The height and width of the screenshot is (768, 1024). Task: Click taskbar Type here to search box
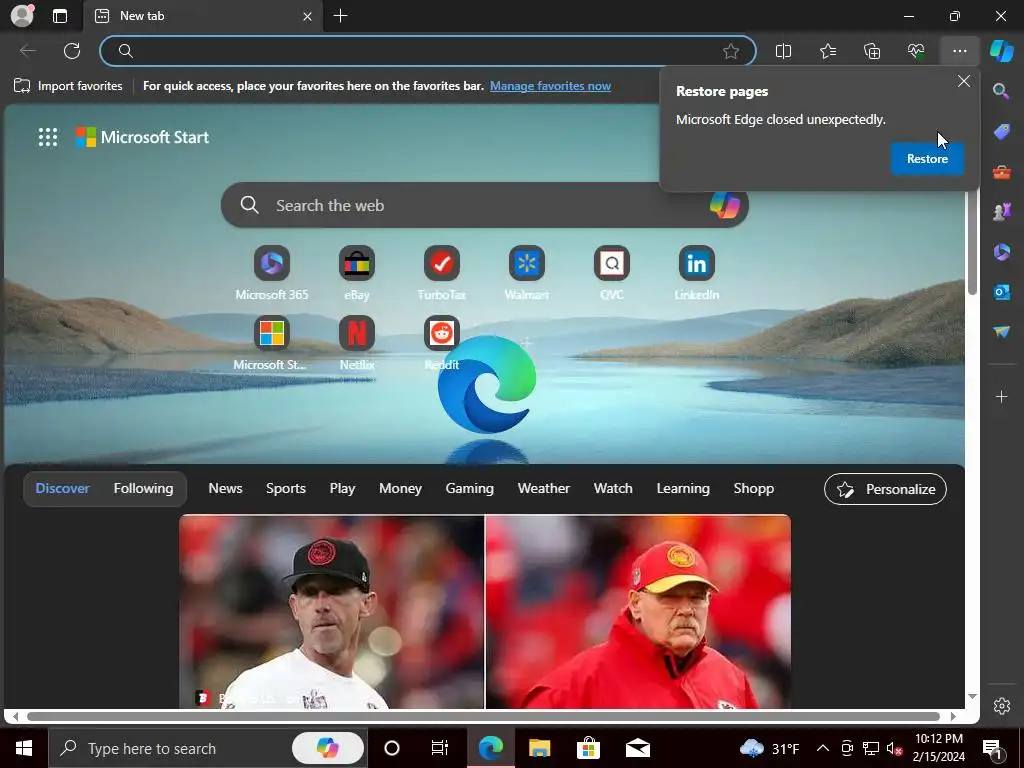point(208,748)
